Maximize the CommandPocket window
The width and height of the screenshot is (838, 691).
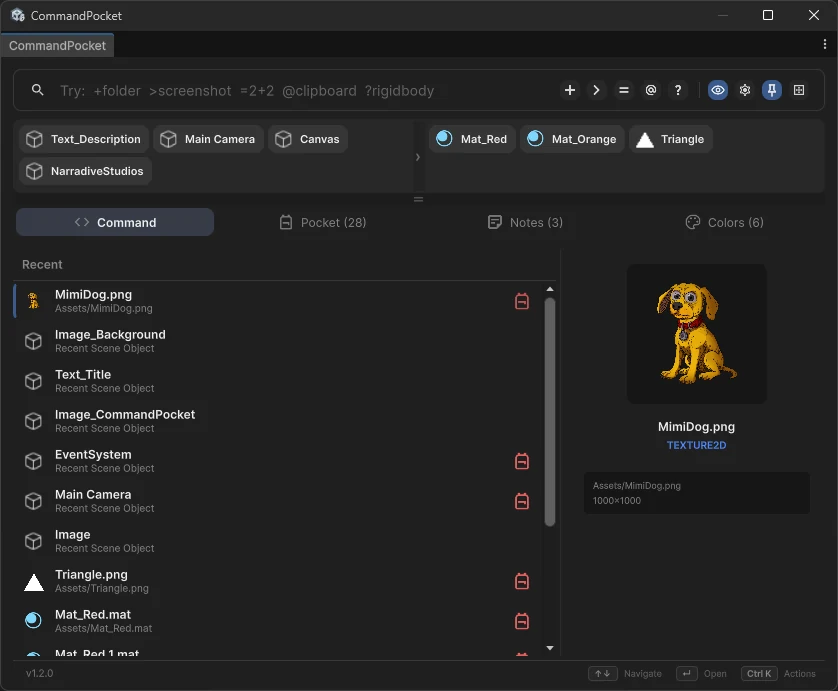[x=767, y=15]
